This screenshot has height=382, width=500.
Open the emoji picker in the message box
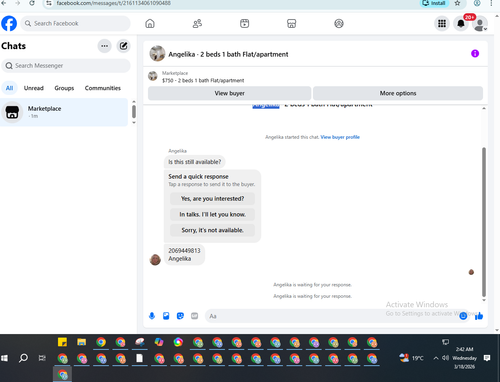[x=463, y=316]
